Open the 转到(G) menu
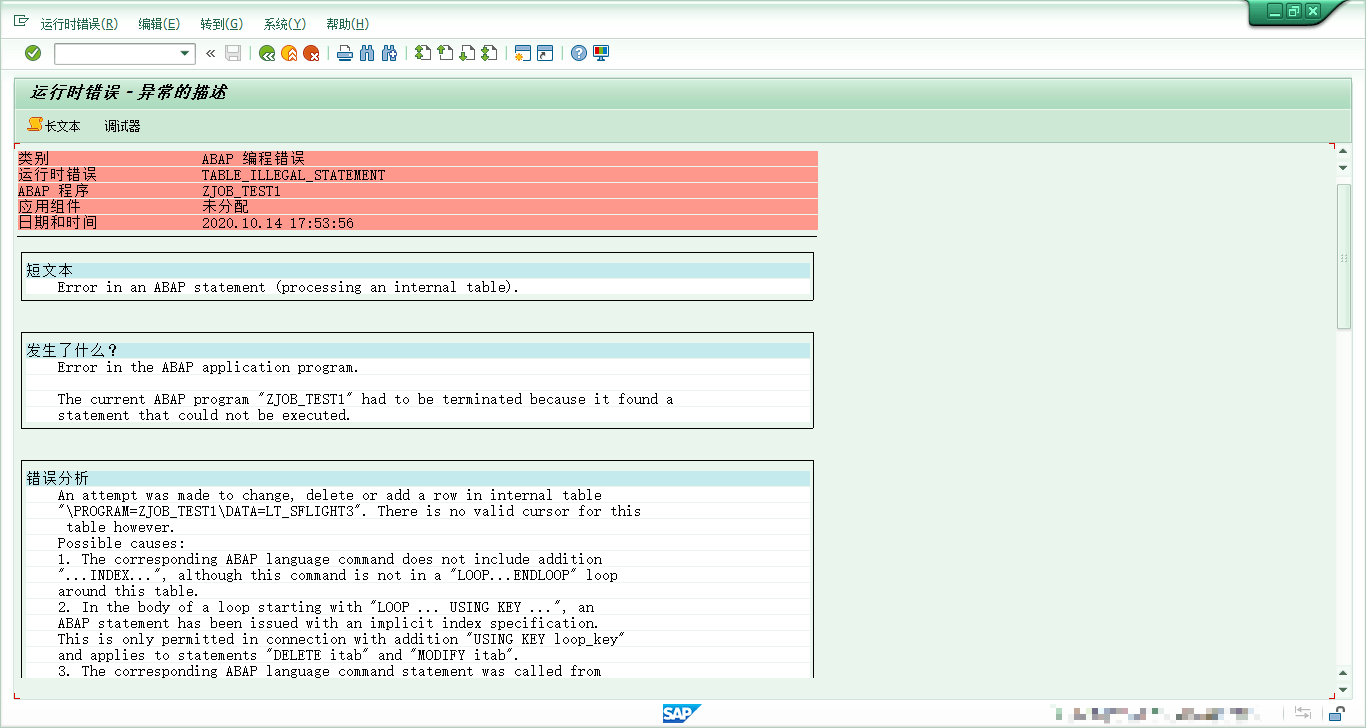The width and height of the screenshot is (1366, 728). (220, 24)
